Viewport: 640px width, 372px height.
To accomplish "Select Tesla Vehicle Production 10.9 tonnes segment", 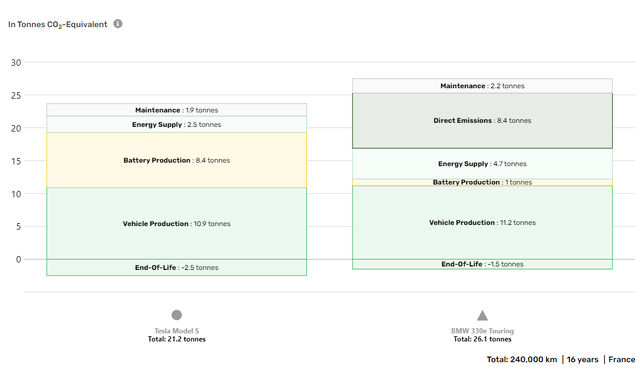I will 176,223.
